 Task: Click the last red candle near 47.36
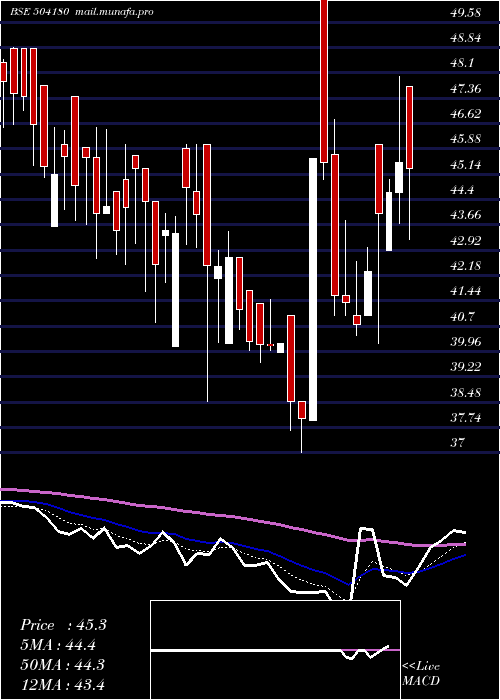click(x=409, y=128)
